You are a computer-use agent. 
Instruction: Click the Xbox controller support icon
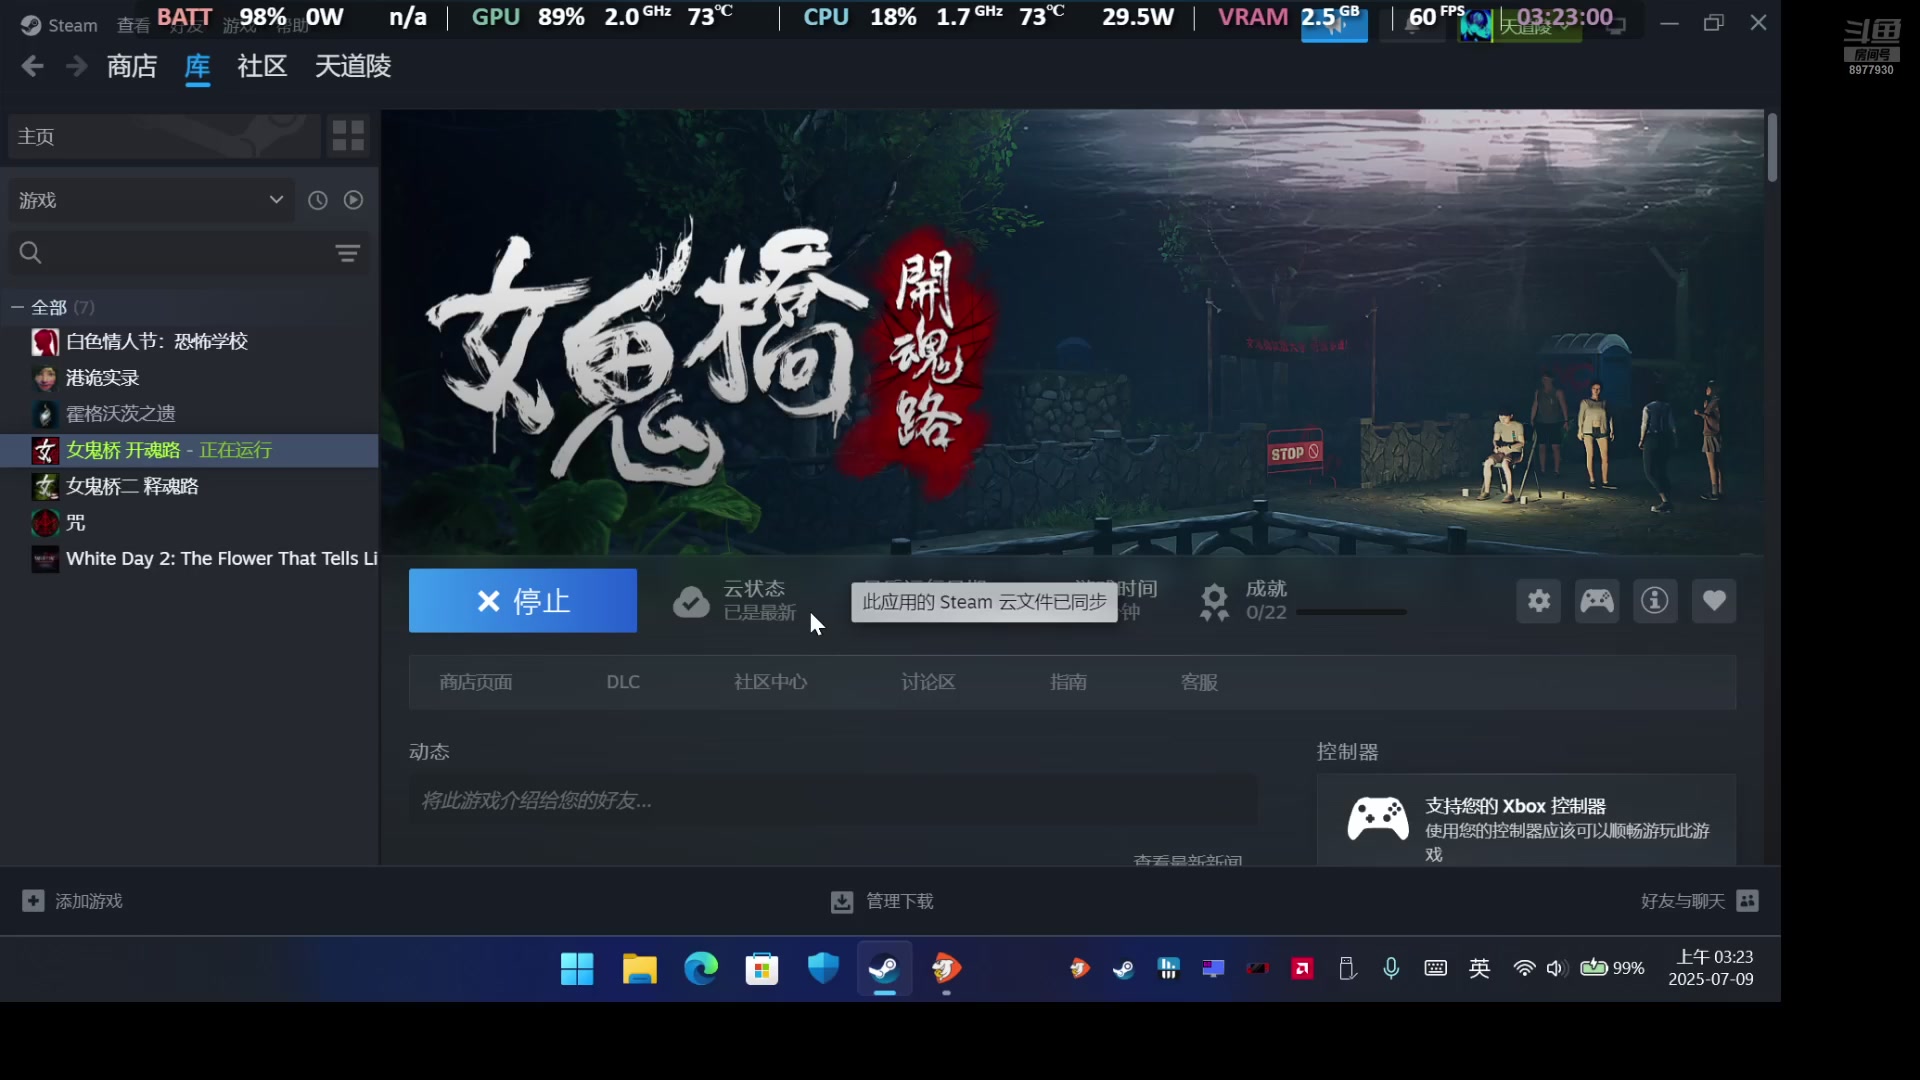[1378, 820]
